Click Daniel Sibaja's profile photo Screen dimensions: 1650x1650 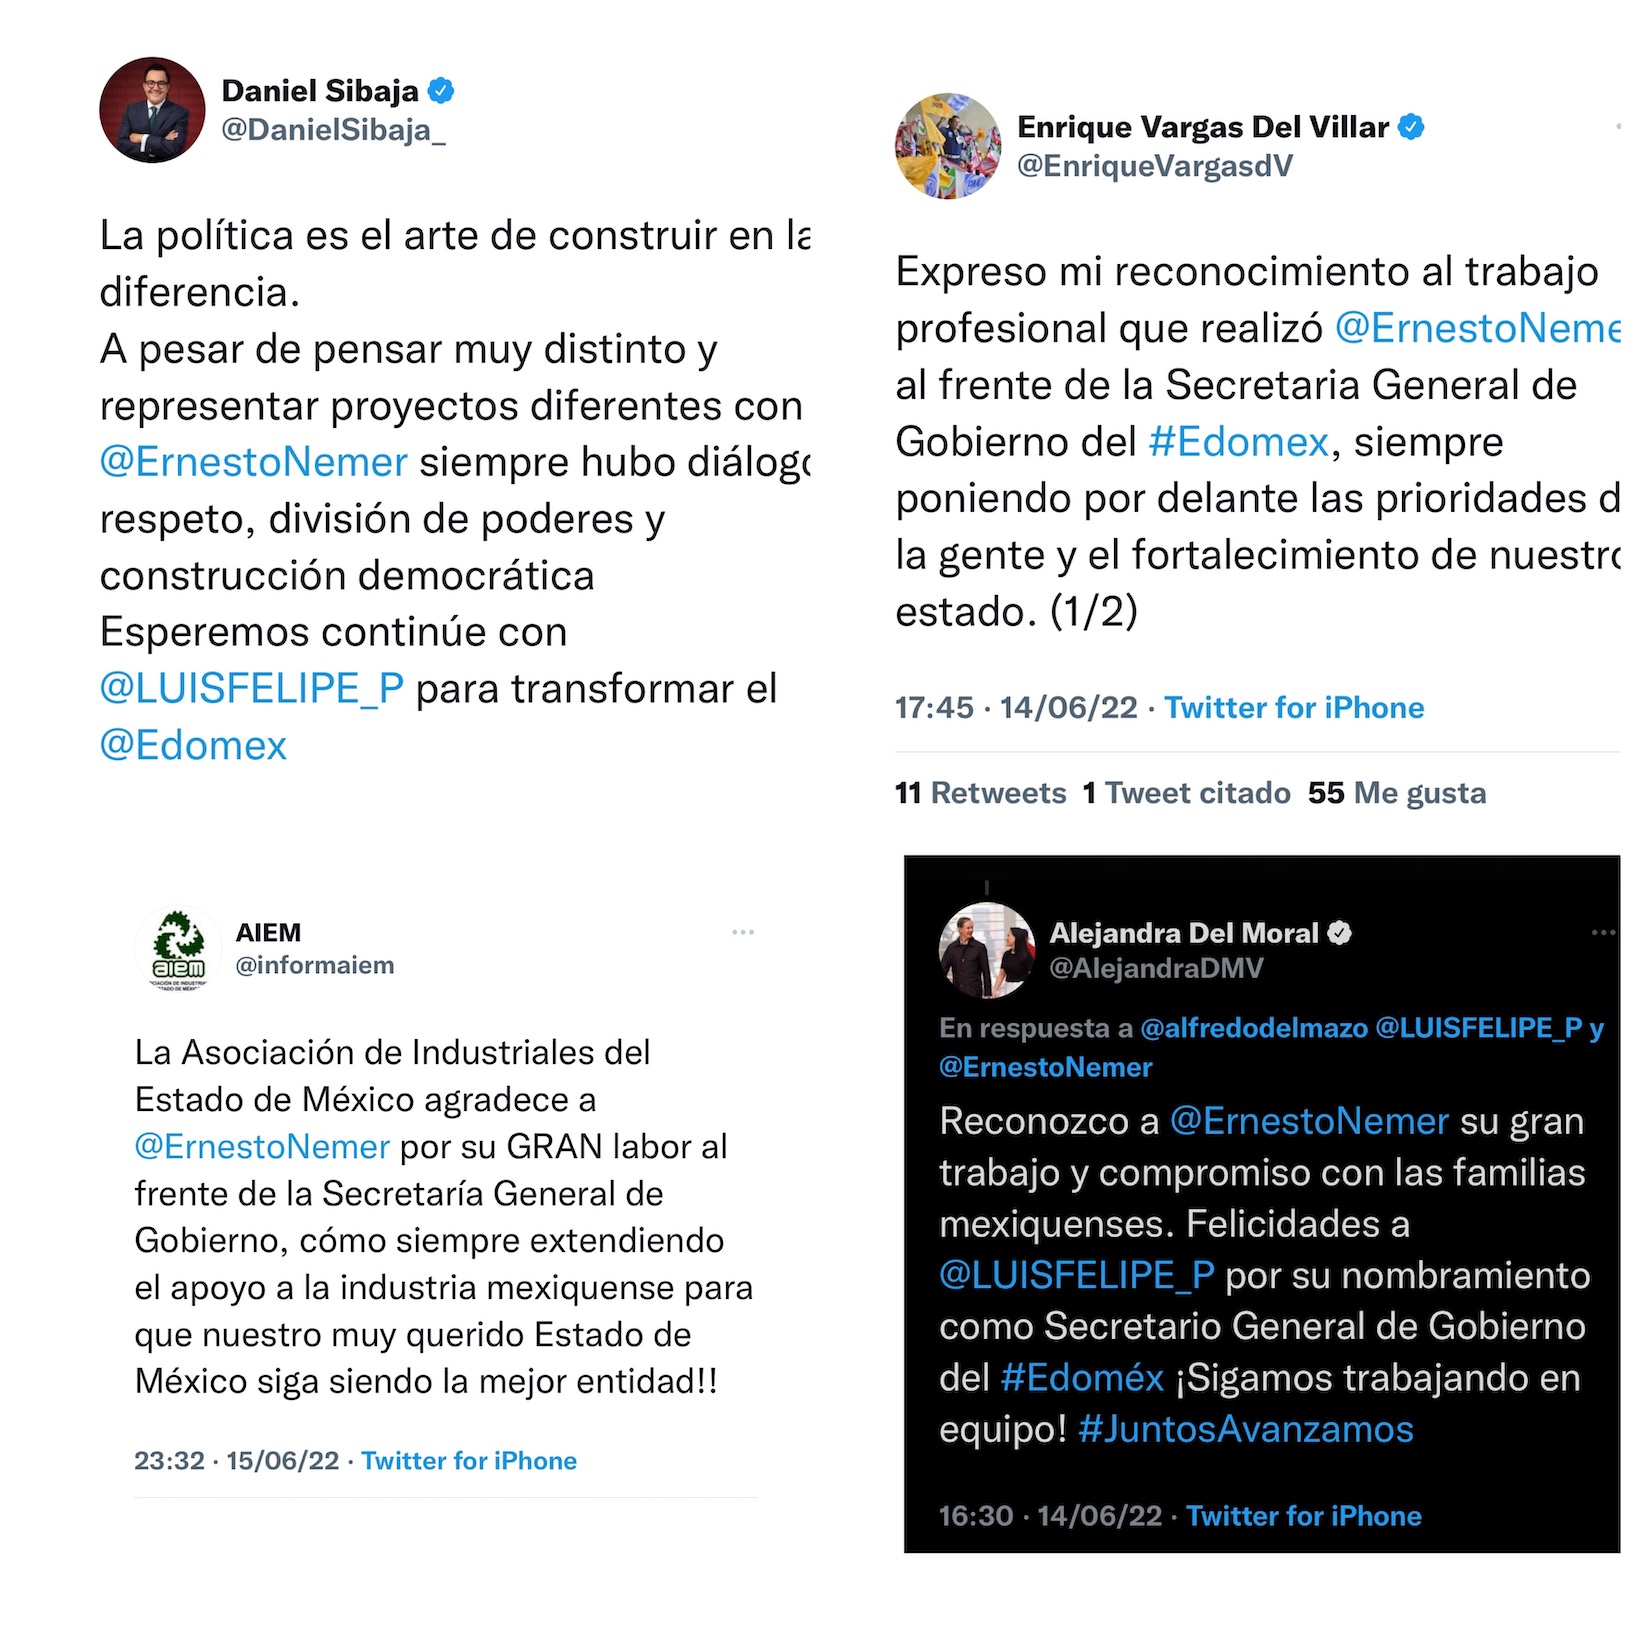click(x=152, y=110)
